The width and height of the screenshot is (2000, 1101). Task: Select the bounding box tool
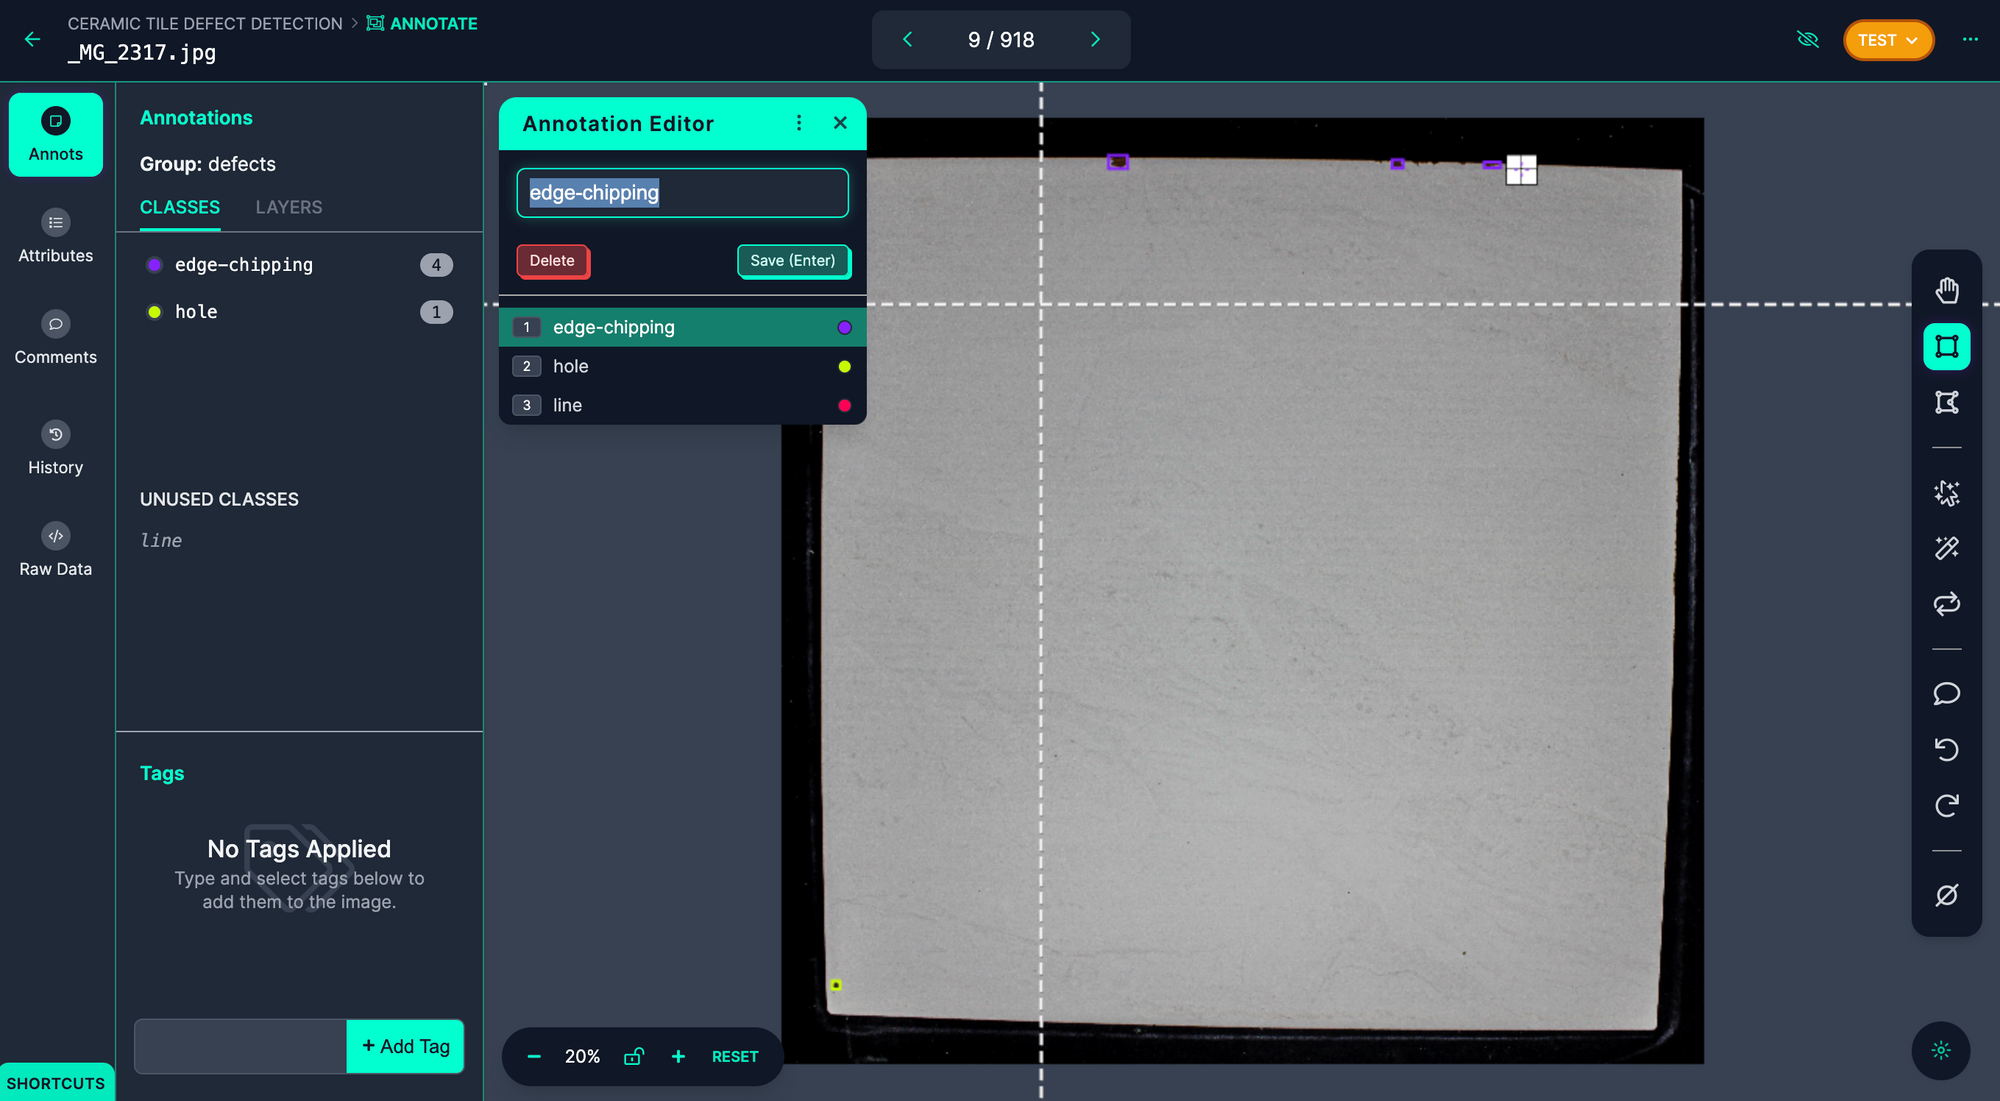coord(1946,347)
